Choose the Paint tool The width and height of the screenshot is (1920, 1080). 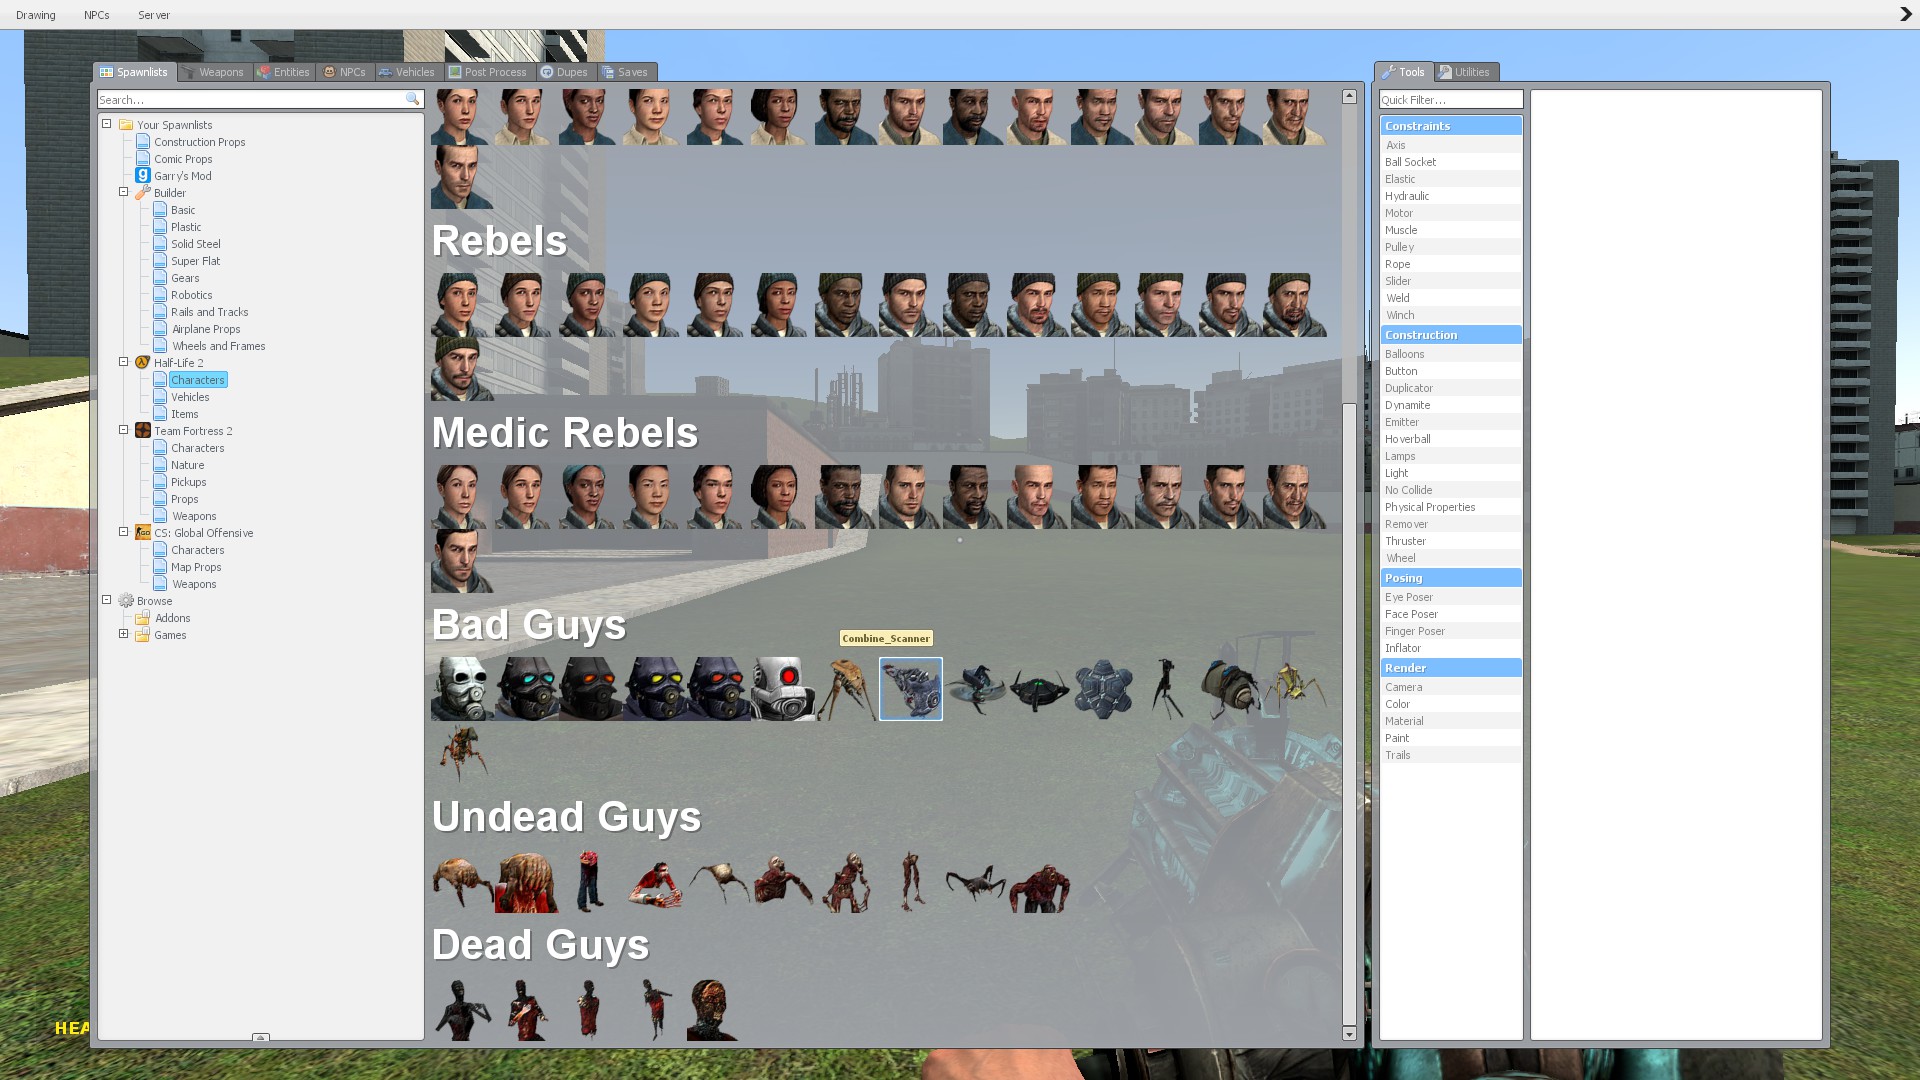pos(1451,738)
